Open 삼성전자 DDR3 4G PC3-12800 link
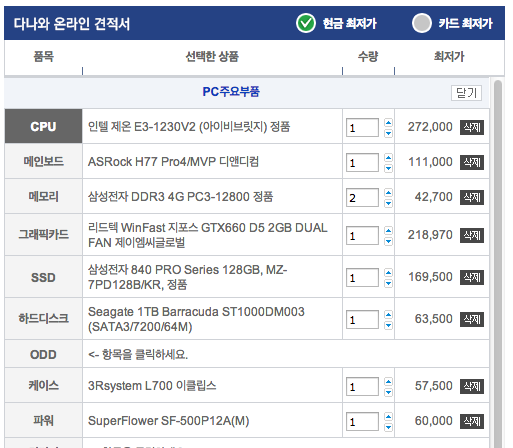This screenshot has height=448, width=513. (x=180, y=197)
